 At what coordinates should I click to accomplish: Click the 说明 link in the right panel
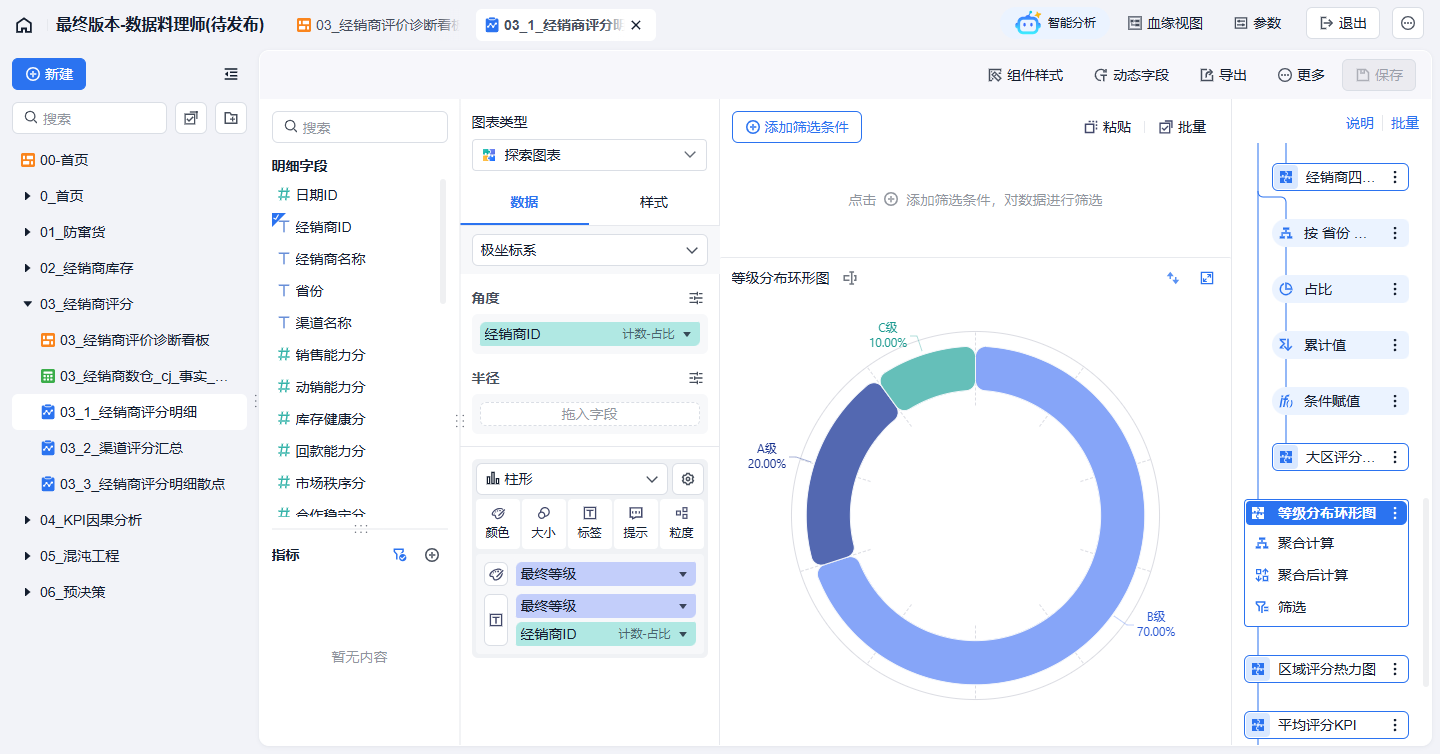click(x=1359, y=123)
